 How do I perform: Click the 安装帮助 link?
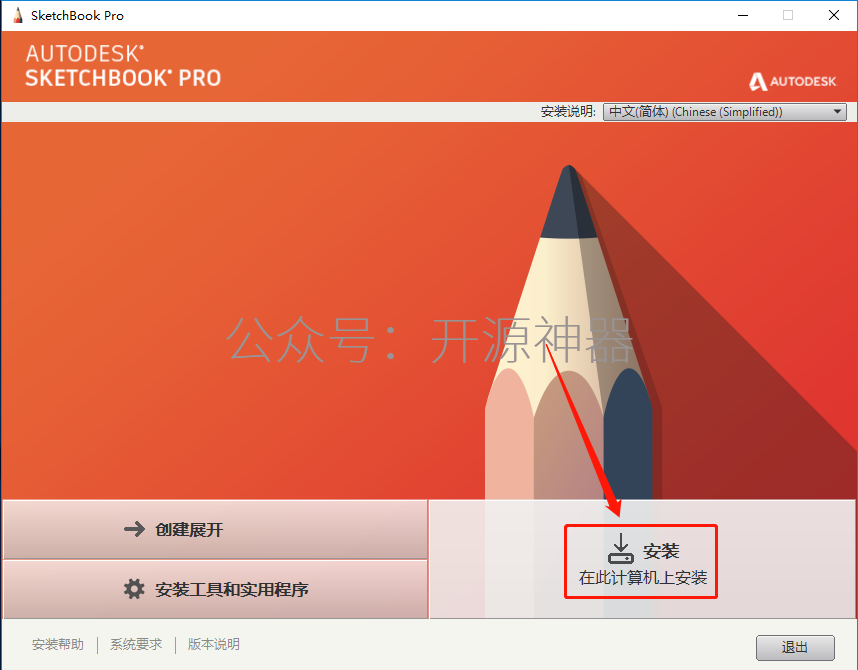pyautogui.click(x=58, y=644)
